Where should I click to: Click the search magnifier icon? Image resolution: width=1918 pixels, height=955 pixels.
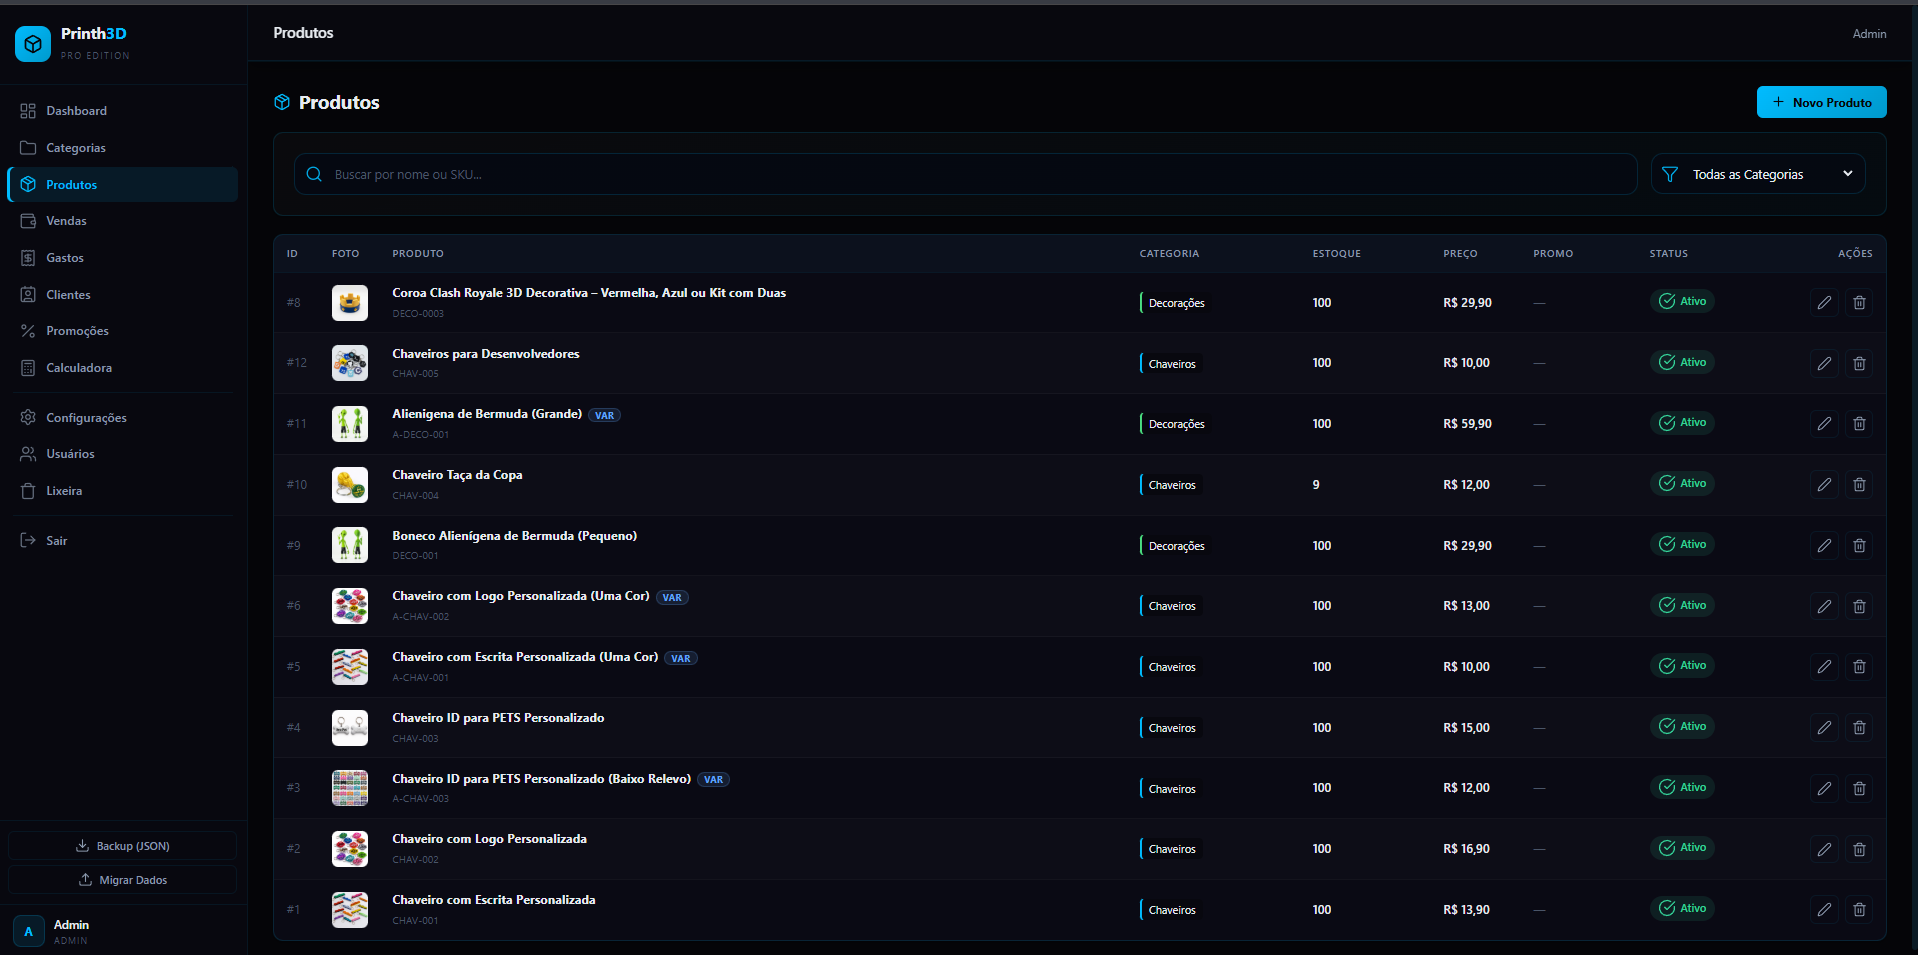[x=314, y=174]
